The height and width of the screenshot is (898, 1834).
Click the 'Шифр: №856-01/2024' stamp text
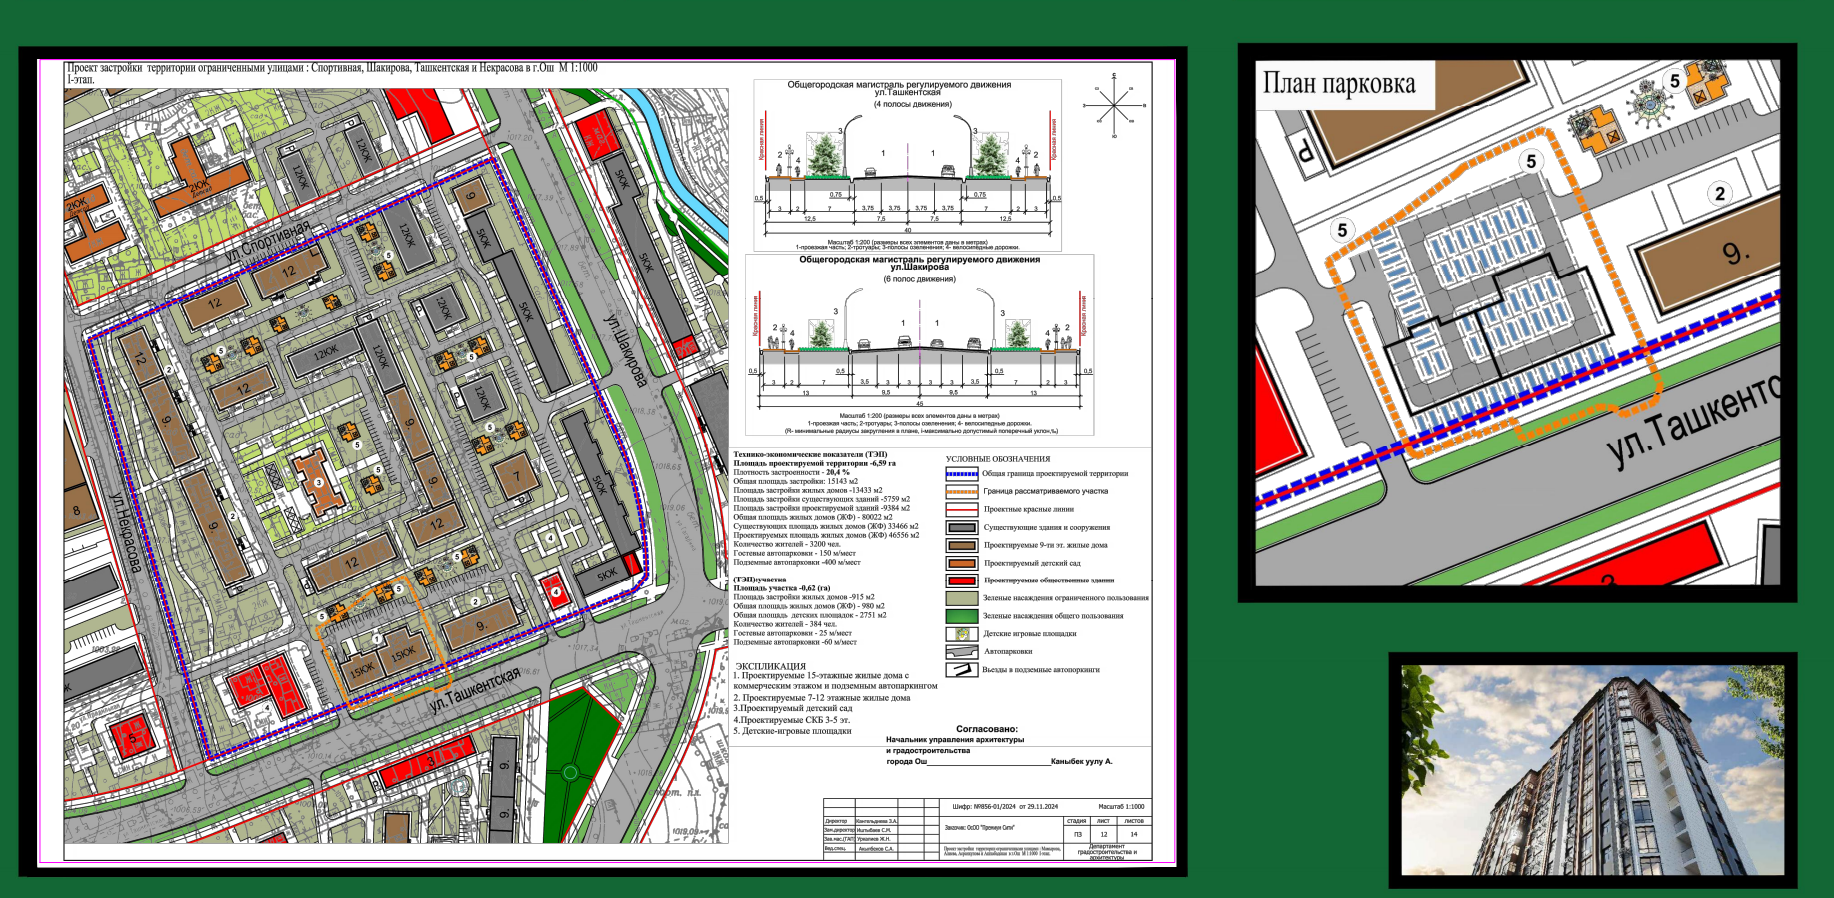[x=1005, y=806]
